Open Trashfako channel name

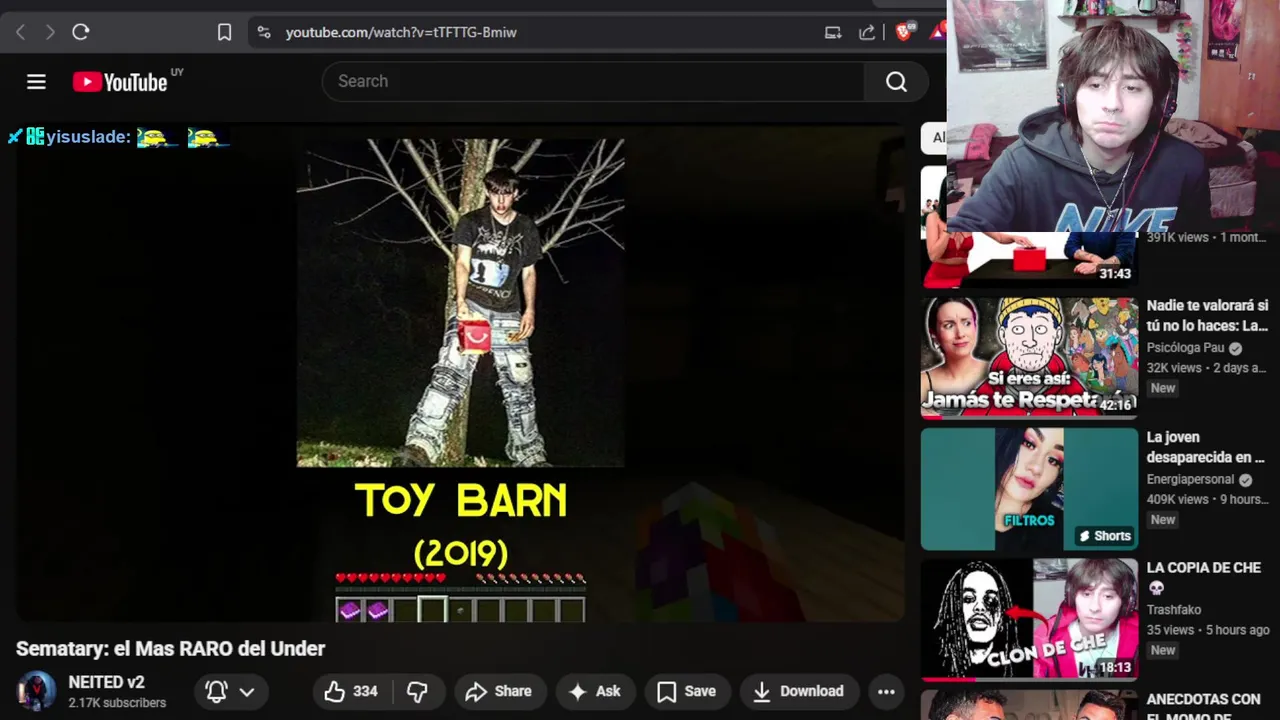[x=1174, y=610]
